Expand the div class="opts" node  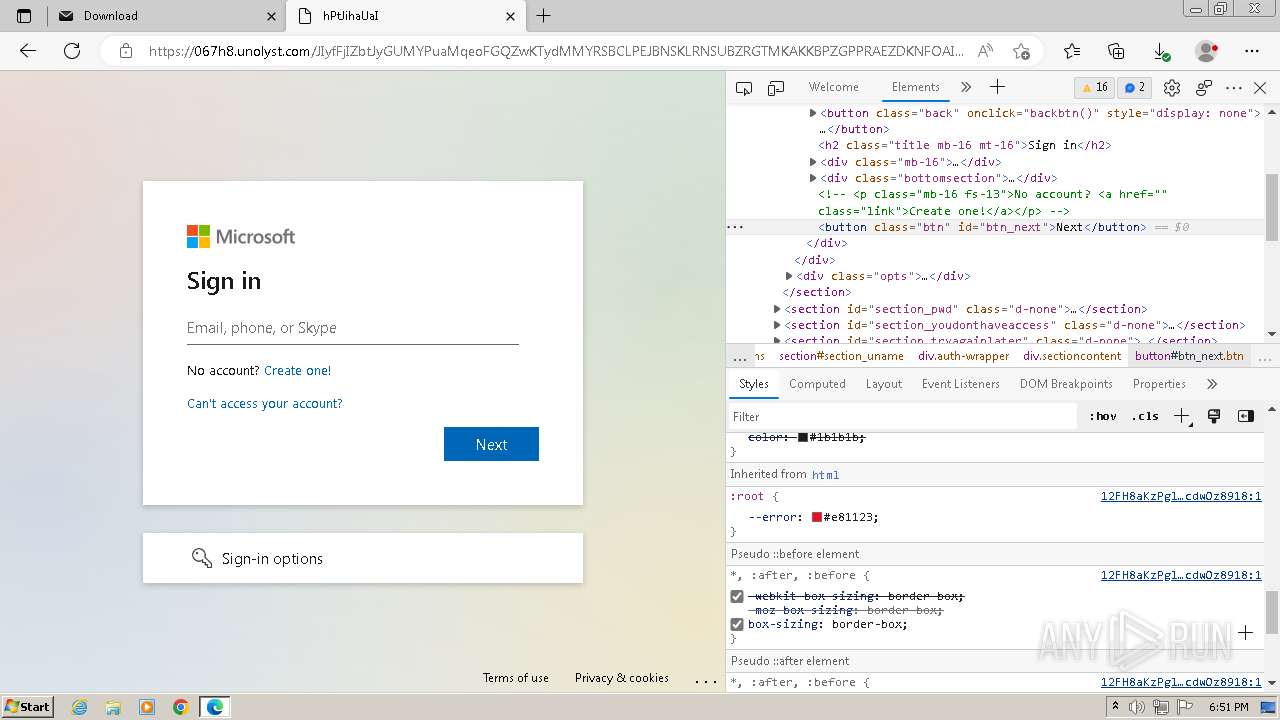789,276
